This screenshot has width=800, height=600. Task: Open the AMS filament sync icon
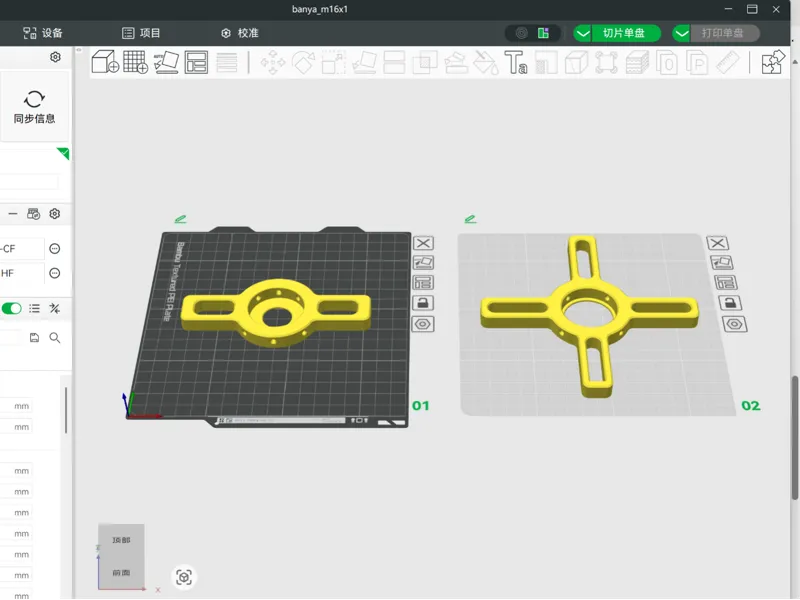34,214
